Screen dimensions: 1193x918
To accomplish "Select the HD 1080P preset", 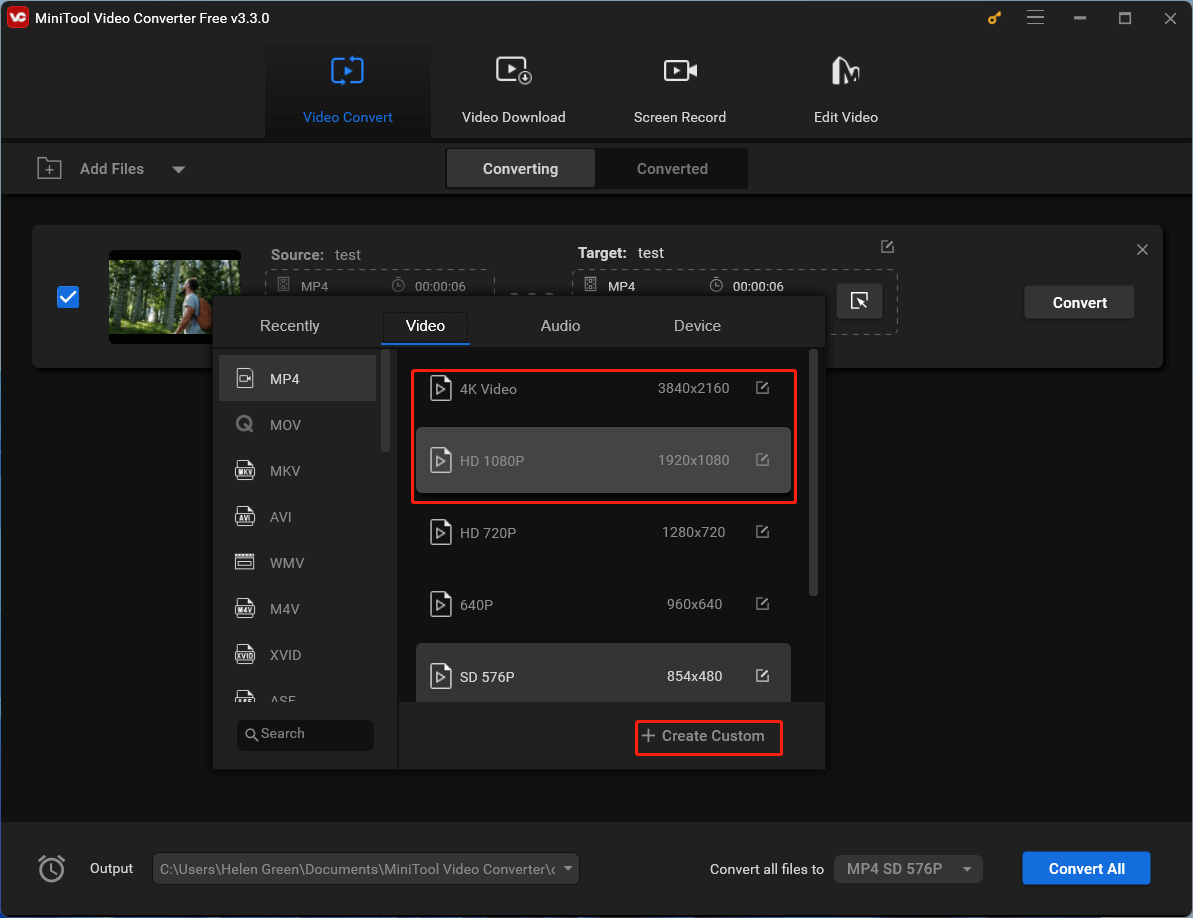I will [603, 460].
